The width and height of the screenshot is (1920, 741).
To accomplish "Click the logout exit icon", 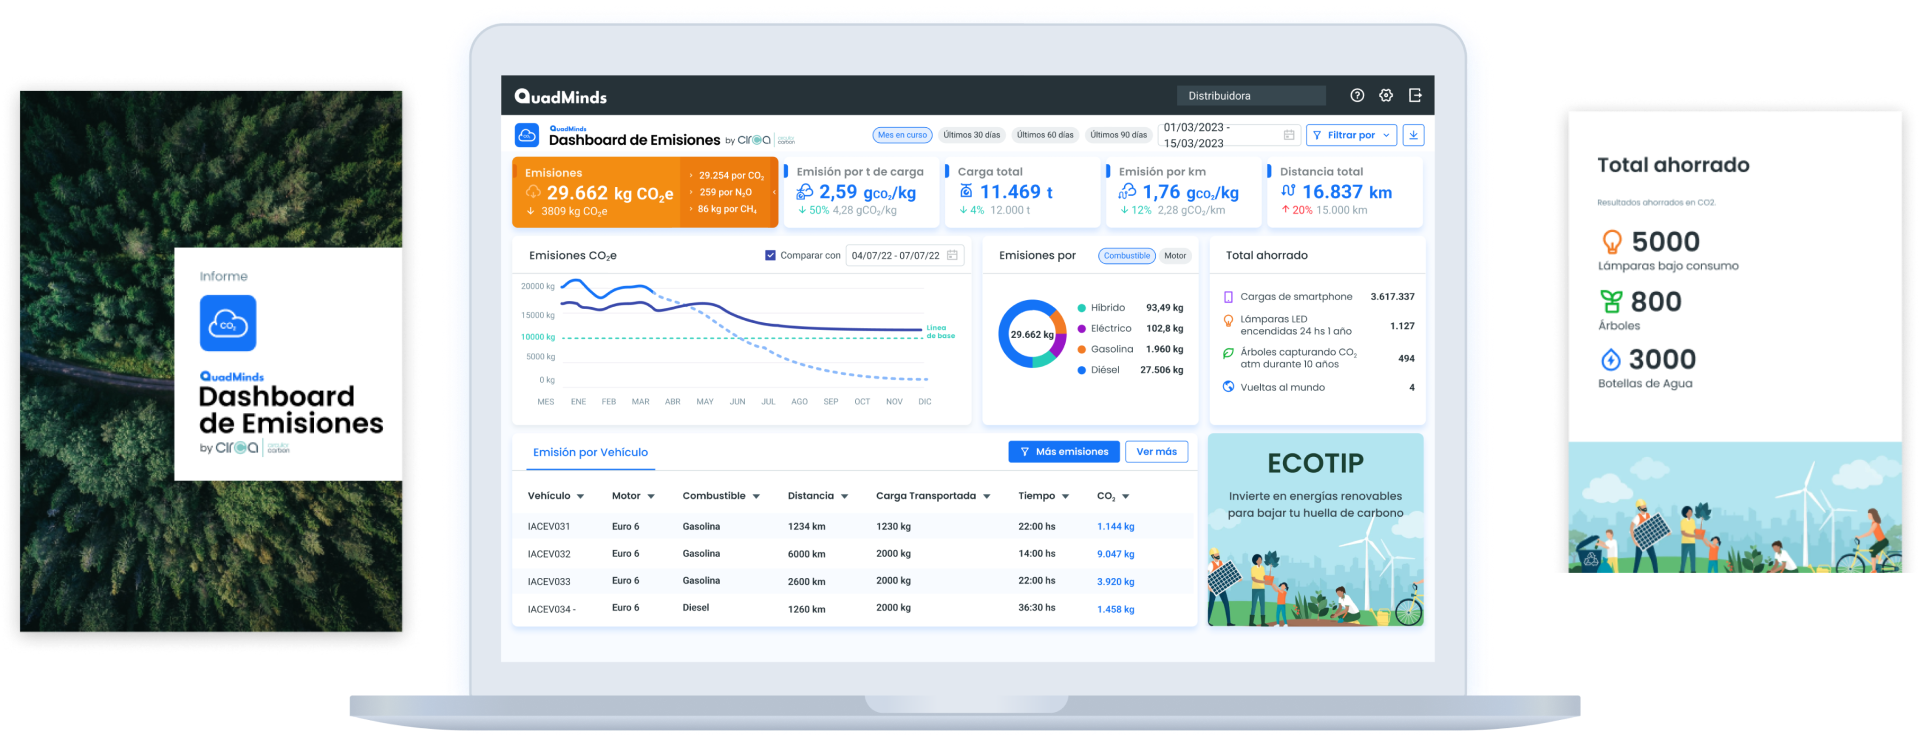I will pos(1415,96).
